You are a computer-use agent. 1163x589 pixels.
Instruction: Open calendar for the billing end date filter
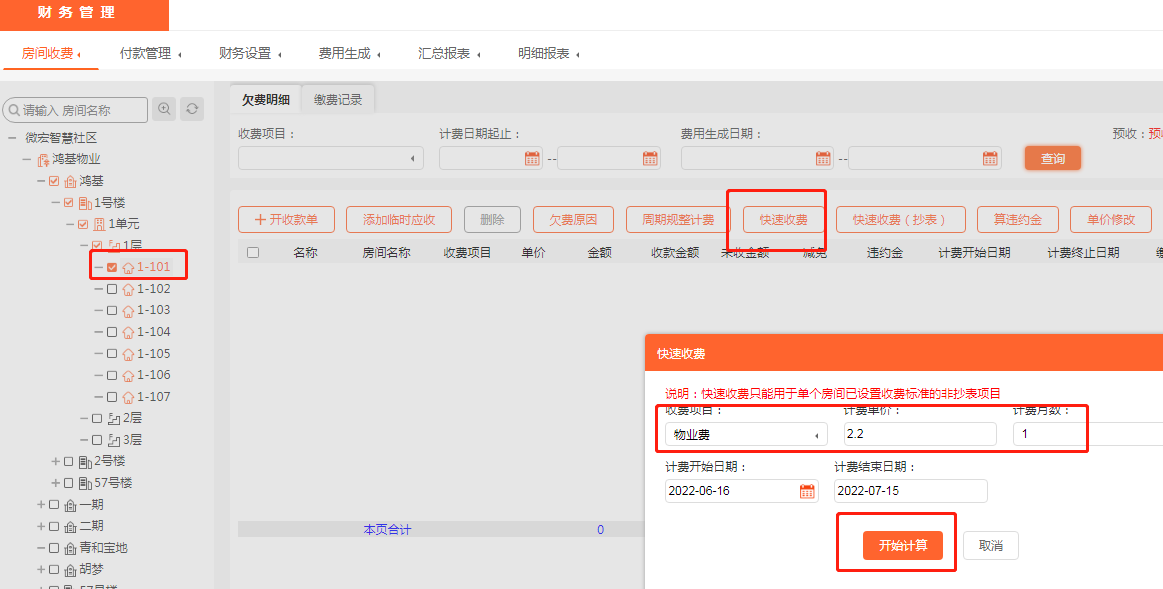coord(650,158)
